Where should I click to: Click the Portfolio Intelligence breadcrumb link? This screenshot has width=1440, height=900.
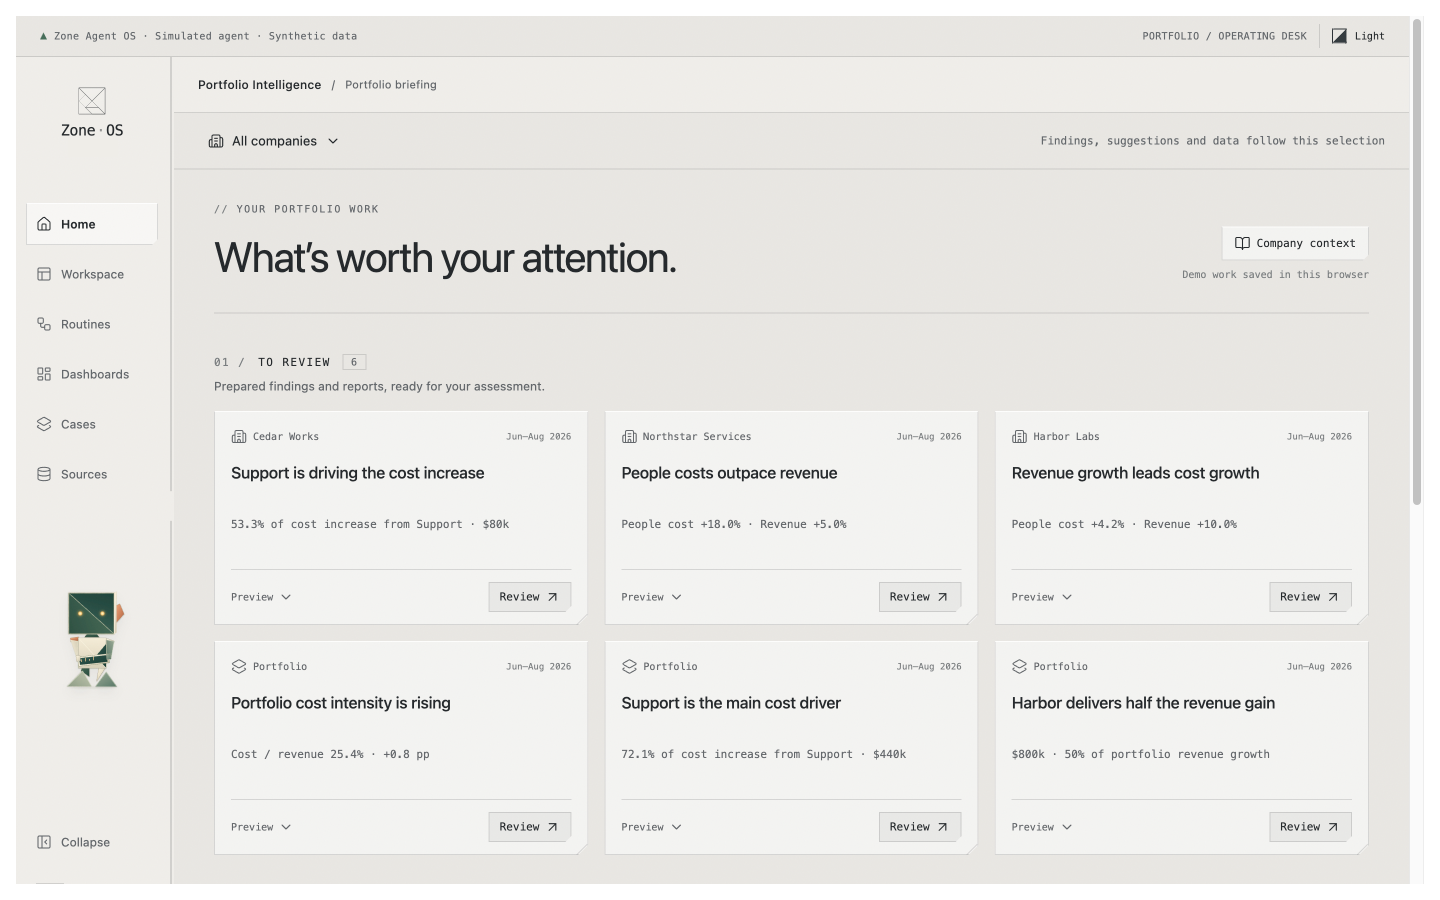pos(260,85)
